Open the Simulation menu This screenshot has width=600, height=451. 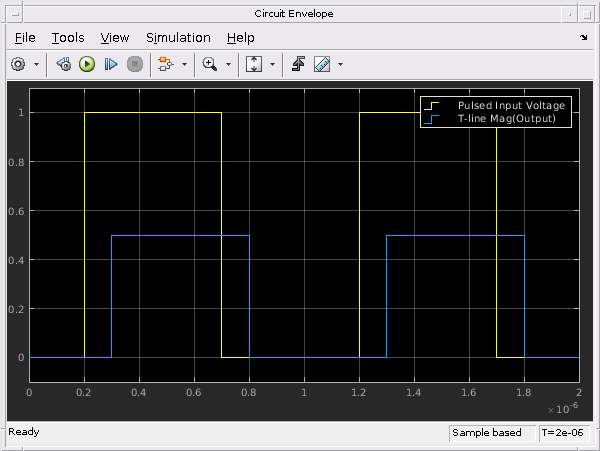(178, 38)
